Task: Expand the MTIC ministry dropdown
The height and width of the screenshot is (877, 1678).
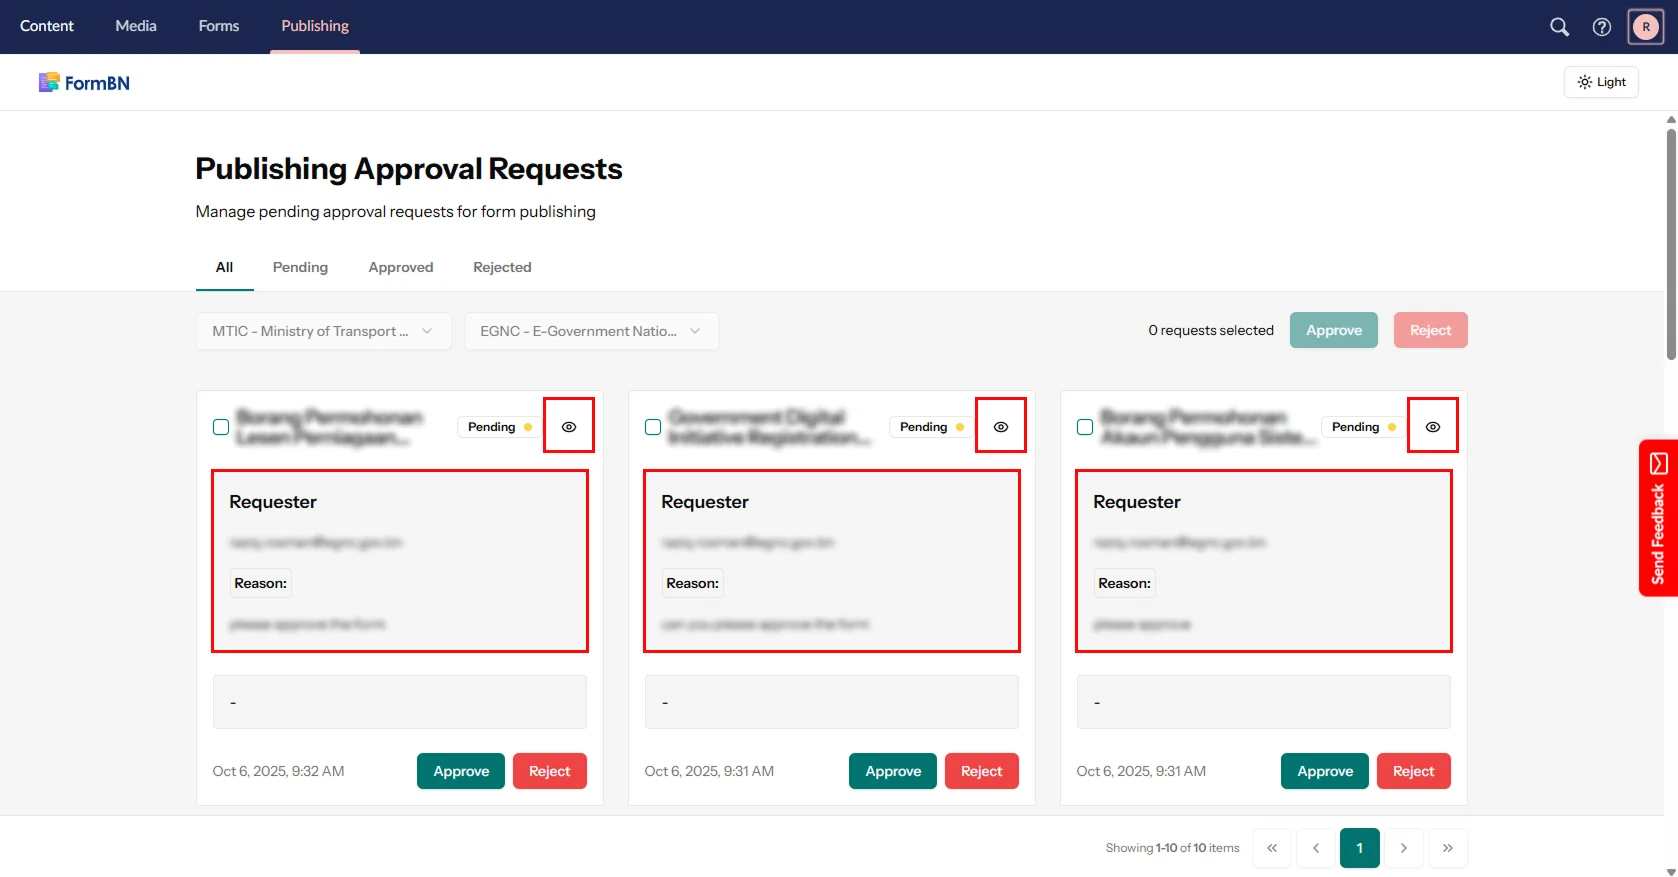Action: (323, 331)
